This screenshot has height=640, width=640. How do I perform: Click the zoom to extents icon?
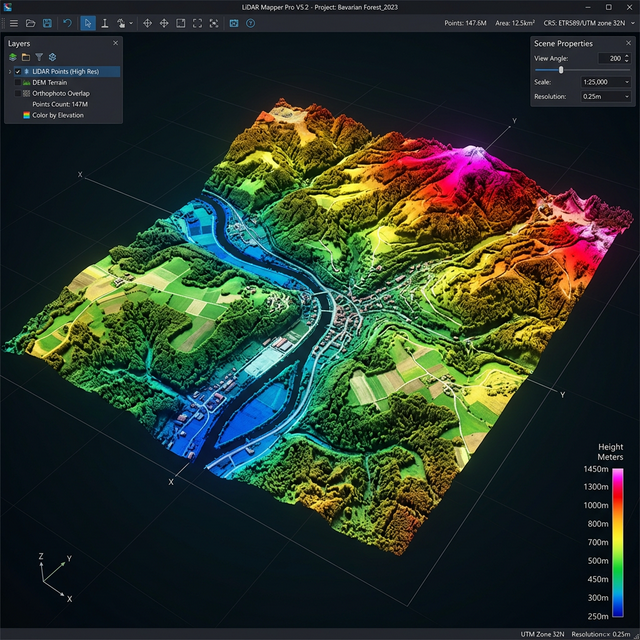tap(197, 22)
